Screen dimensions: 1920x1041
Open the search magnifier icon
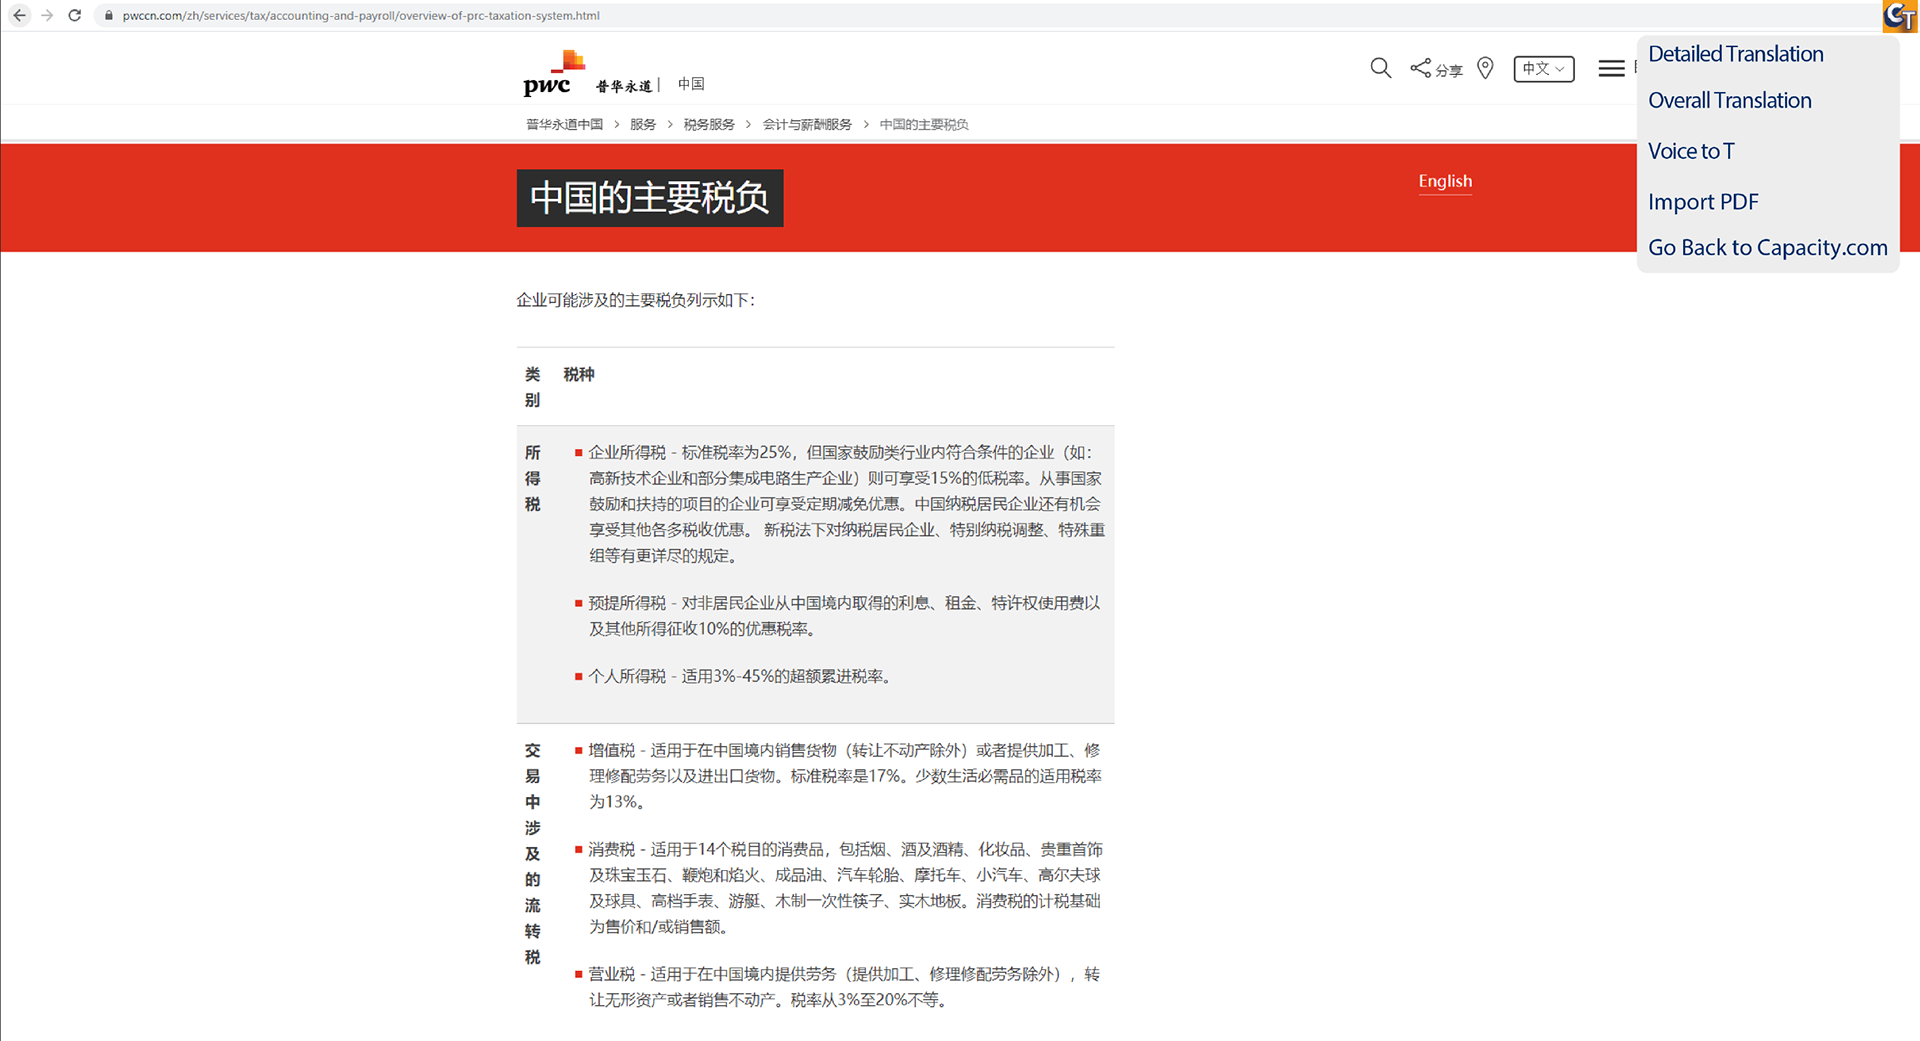coord(1380,68)
